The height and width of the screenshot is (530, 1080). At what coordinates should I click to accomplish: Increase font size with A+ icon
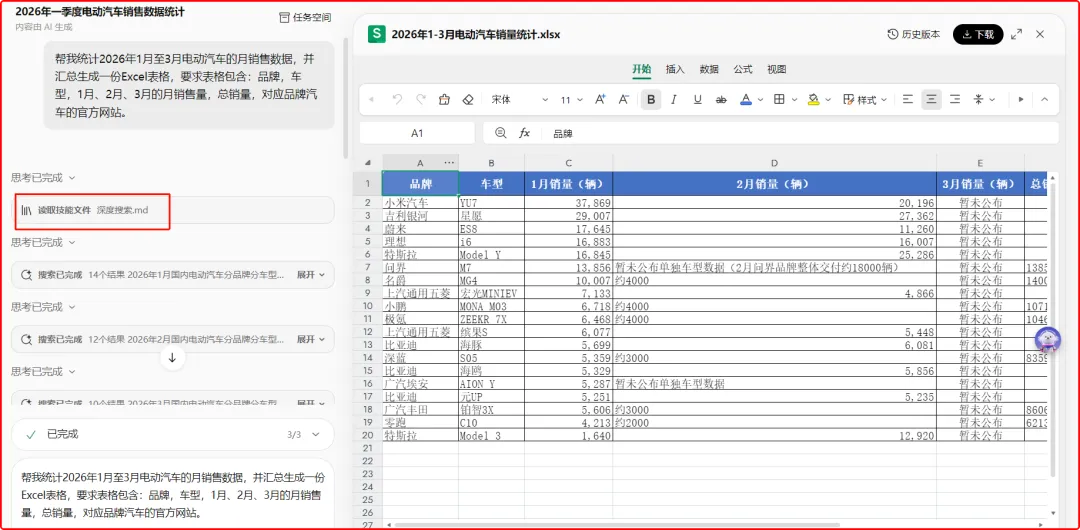coord(600,100)
